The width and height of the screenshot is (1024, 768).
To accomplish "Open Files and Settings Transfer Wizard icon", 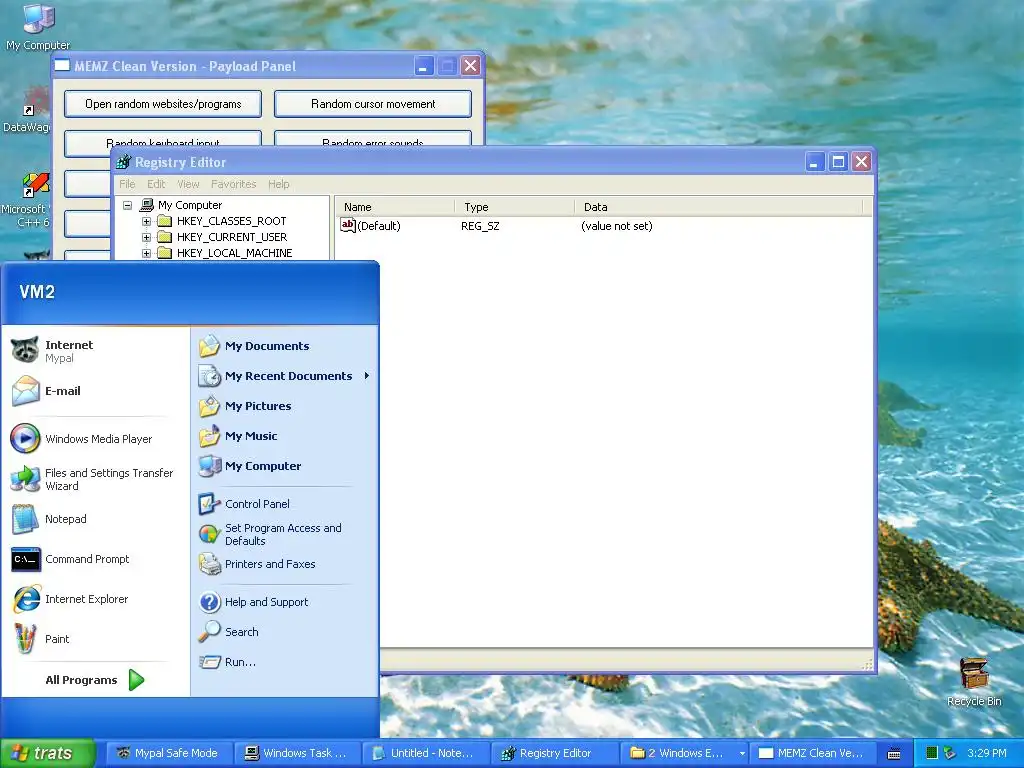I will 25,479.
